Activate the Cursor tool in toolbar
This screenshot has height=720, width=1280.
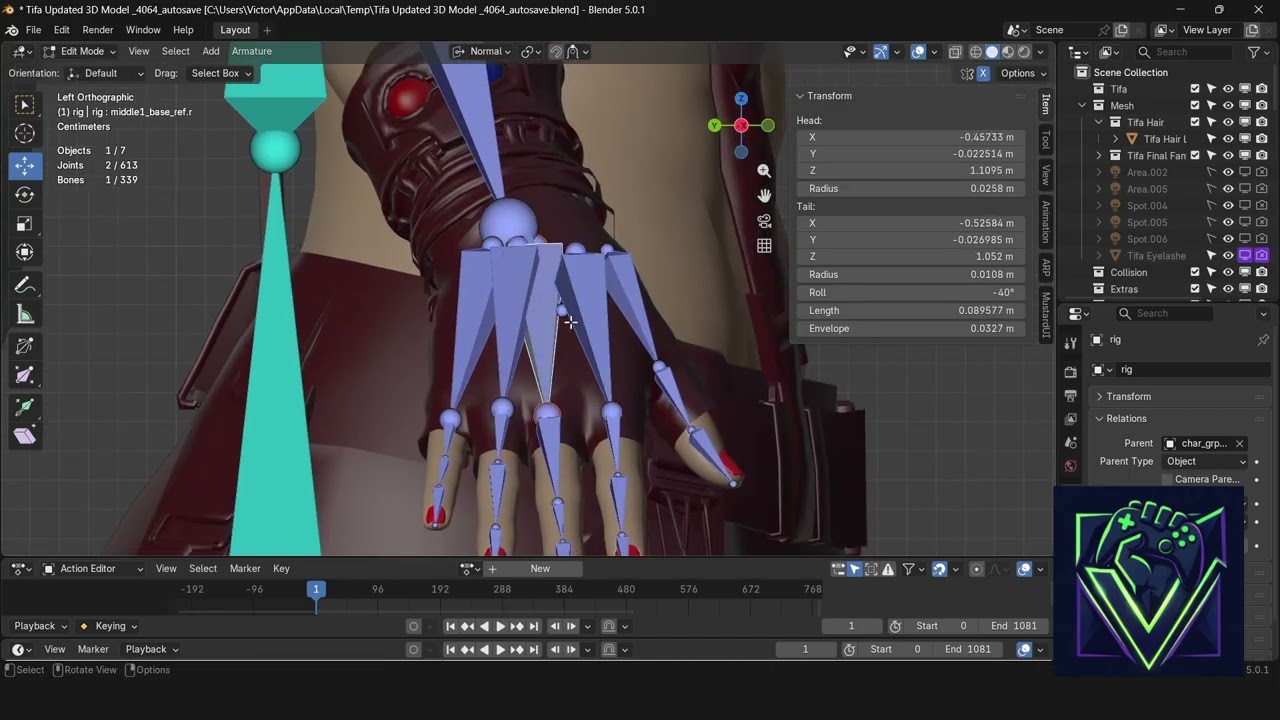(x=25, y=134)
